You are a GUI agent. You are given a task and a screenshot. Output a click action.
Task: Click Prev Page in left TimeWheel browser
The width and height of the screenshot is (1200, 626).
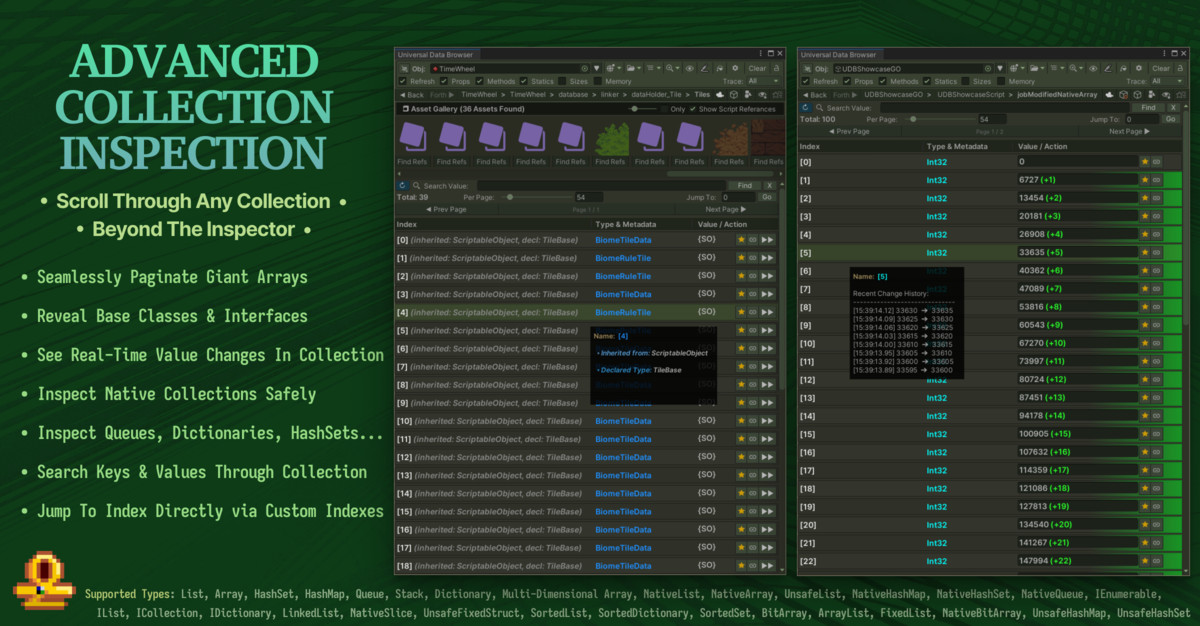[x=446, y=209]
